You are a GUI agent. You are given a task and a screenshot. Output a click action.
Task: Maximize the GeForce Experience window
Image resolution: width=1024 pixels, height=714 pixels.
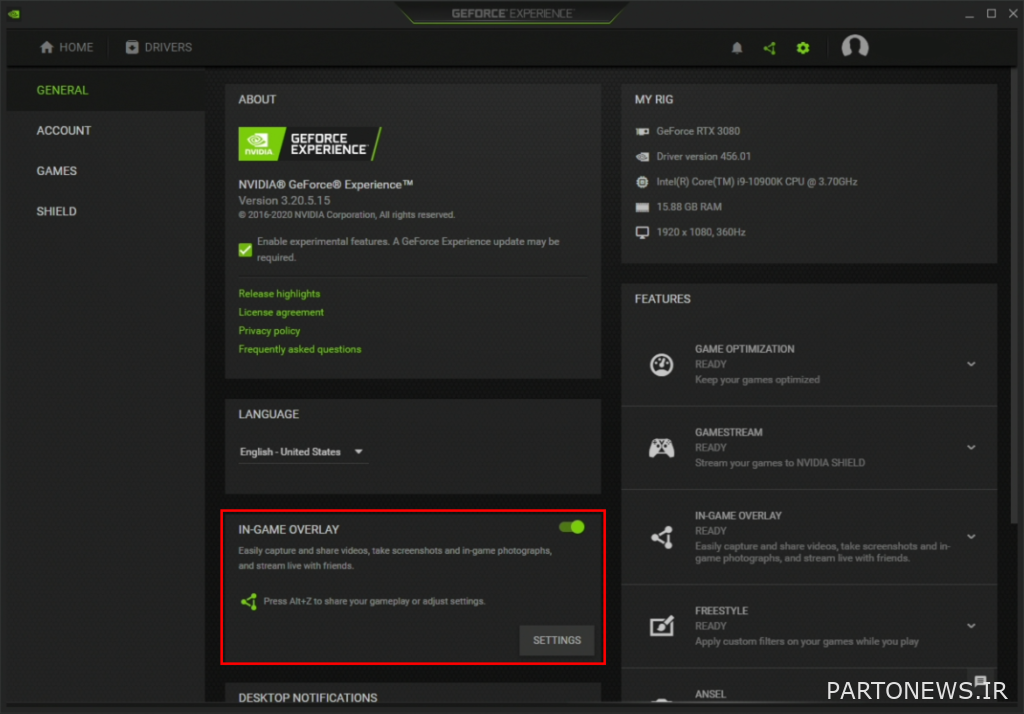[x=991, y=14]
